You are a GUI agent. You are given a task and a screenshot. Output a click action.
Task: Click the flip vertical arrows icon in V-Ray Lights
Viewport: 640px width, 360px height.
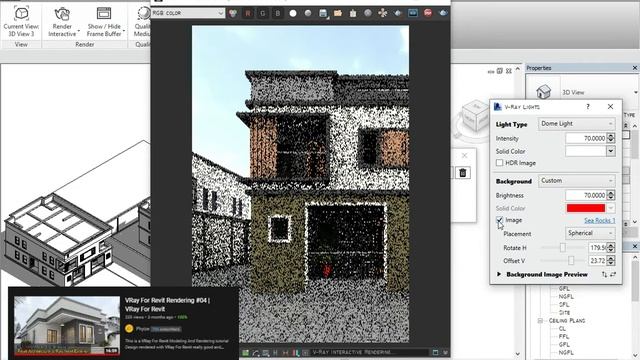pyautogui.click(x=604, y=275)
